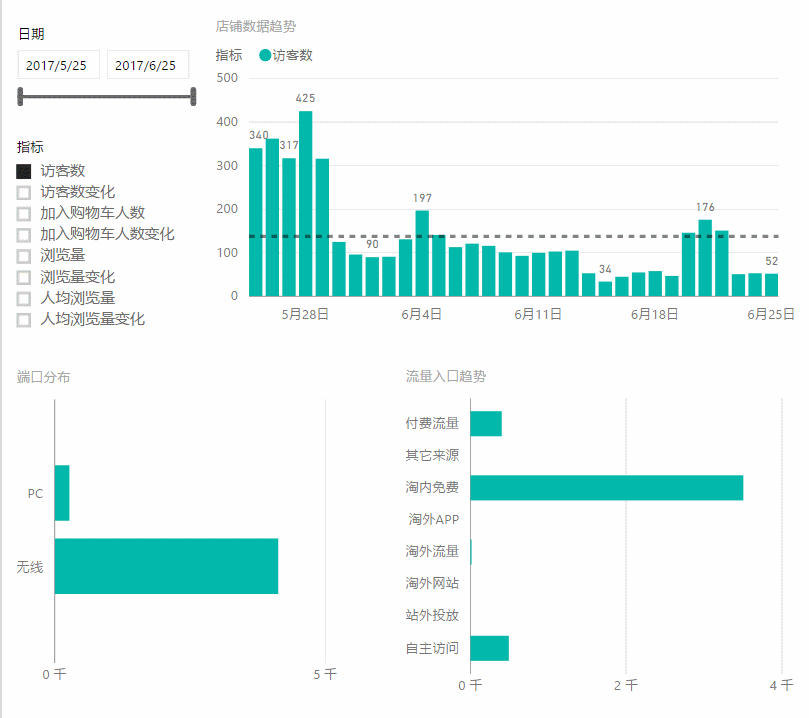Click the dashed average line in trend chart
Image resolution: width=809 pixels, height=718 pixels.
514,236
